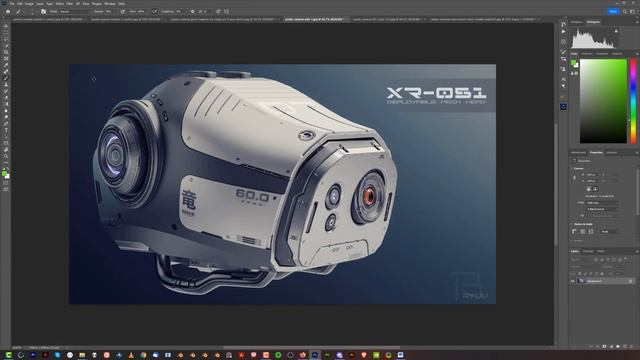
Task: Open the File menu
Action: coord(12,4)
